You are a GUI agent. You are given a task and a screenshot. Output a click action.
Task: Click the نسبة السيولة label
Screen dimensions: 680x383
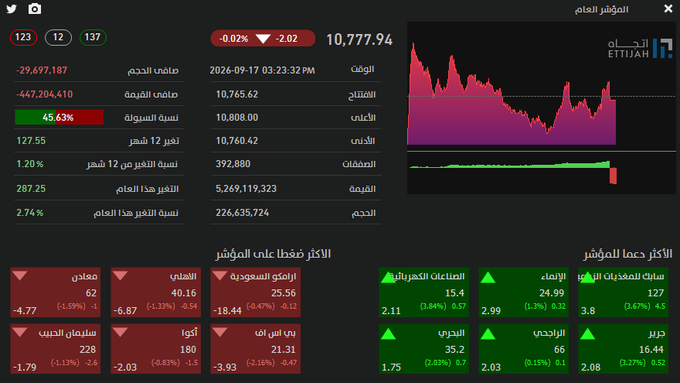151,118
